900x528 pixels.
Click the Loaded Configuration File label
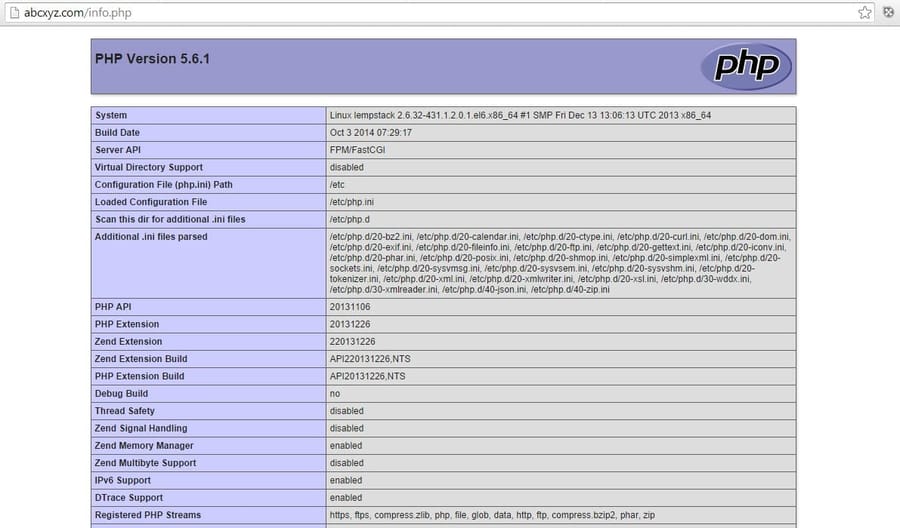tap(151, 202)
